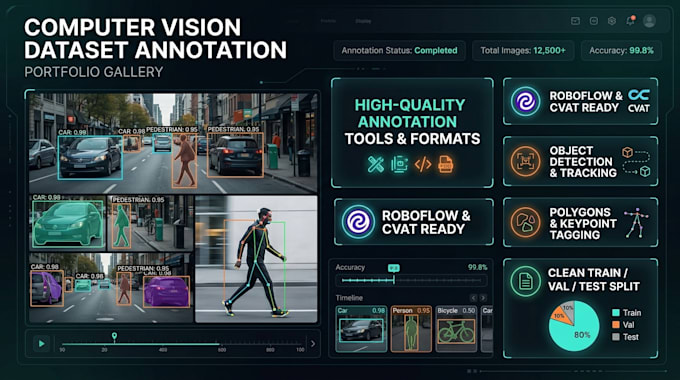Screen dimensions: 680x380
Task: Click the Total Images: 12,500+ badge
Action: pos(523,51)
